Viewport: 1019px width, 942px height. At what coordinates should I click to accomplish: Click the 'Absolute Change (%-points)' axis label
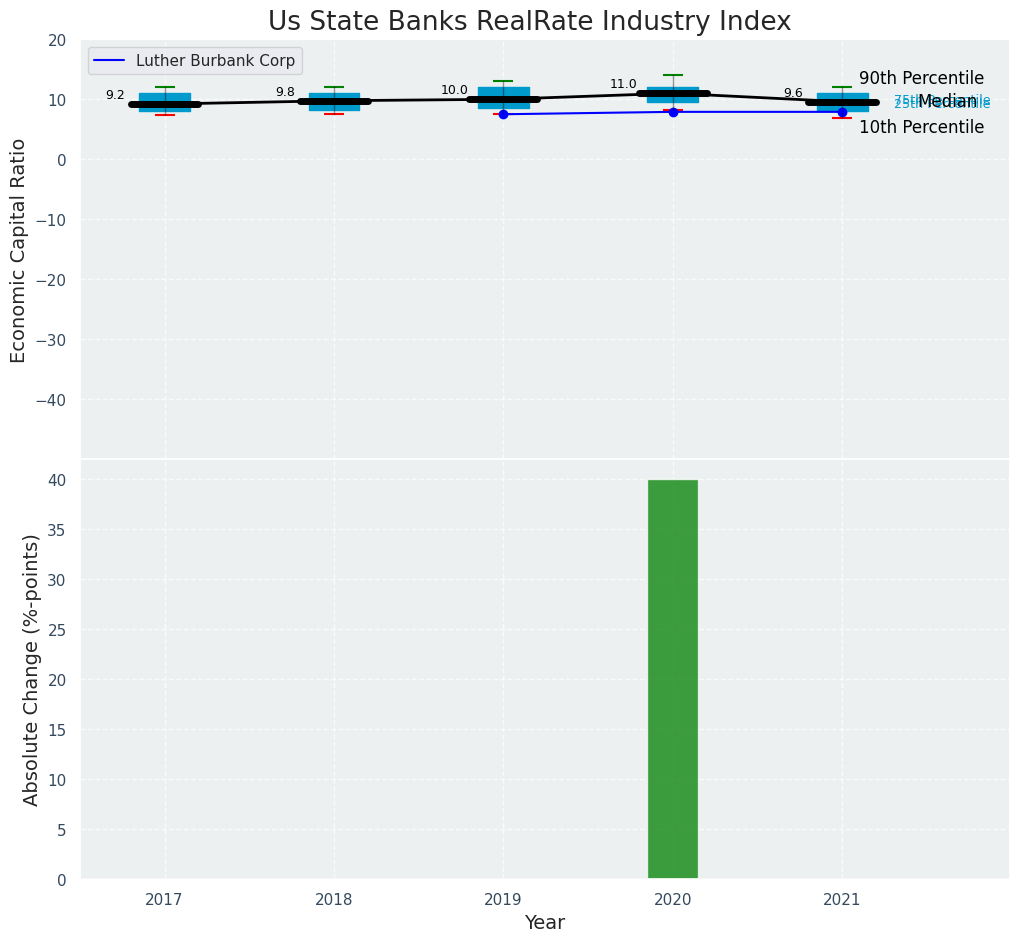point(31,670)
